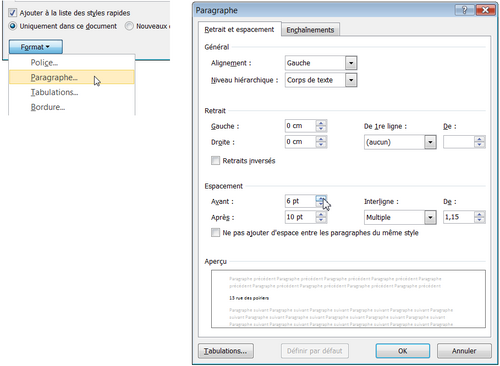Increase the Gauche indent spinner up arrow
The width and height of the screenshot is (500, 366).
coord(321,123)
